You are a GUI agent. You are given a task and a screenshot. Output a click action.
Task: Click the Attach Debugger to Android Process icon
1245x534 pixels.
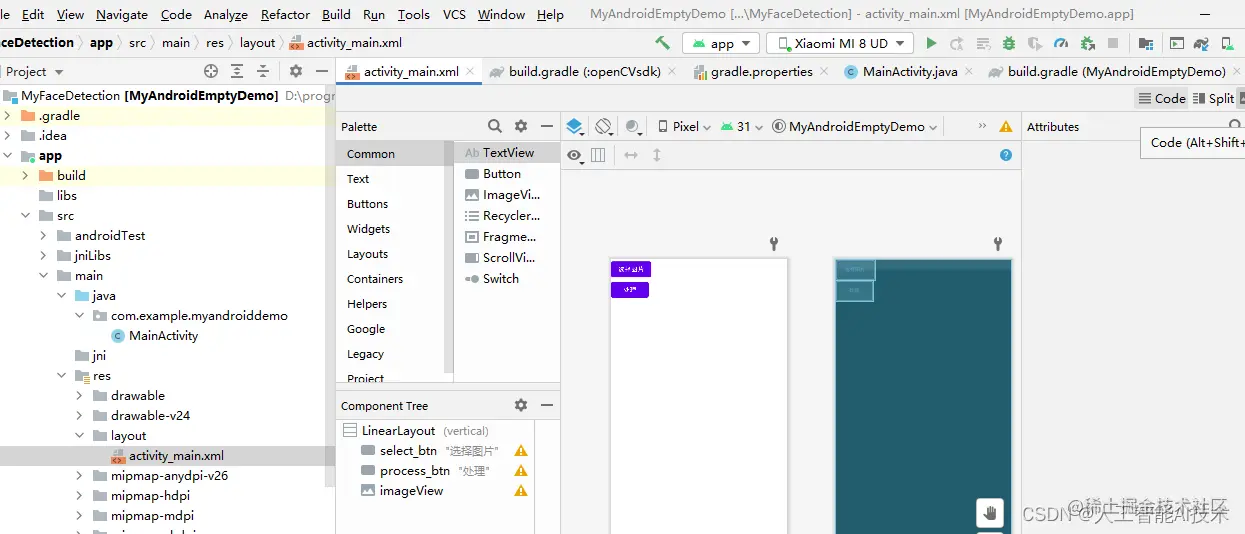pyautogui.click(x=1087, y=43)
